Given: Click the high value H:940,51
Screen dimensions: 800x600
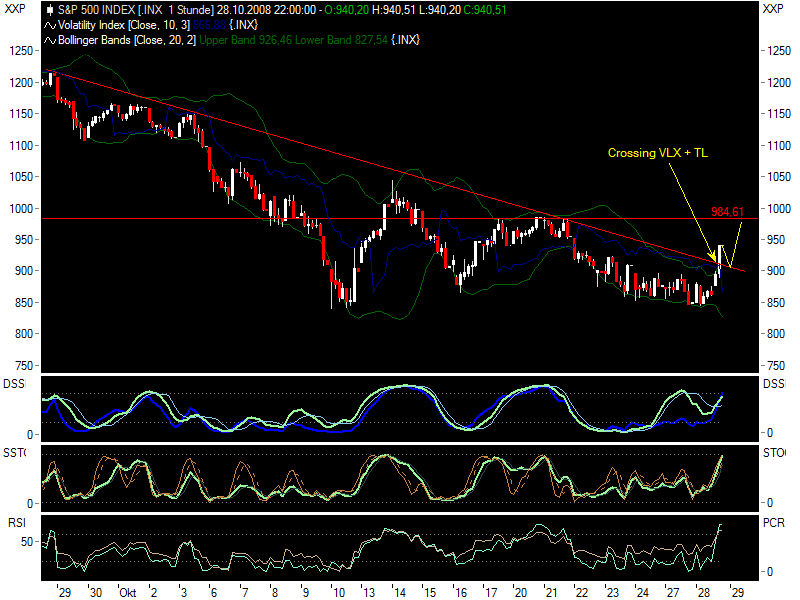Looking at the screenshot, I should 394,10.
